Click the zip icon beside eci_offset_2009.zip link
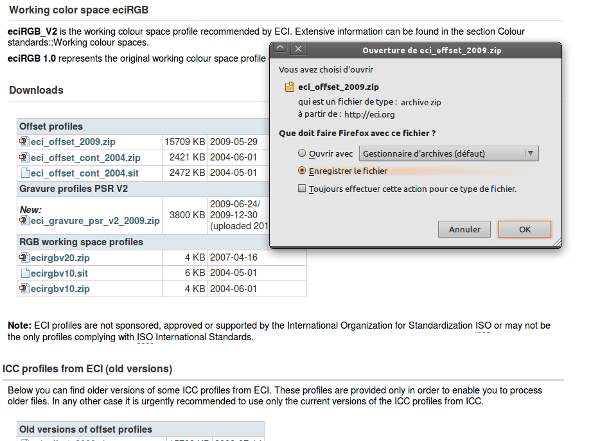This screenshot has width=600, height=441. [x=24, y=142]
